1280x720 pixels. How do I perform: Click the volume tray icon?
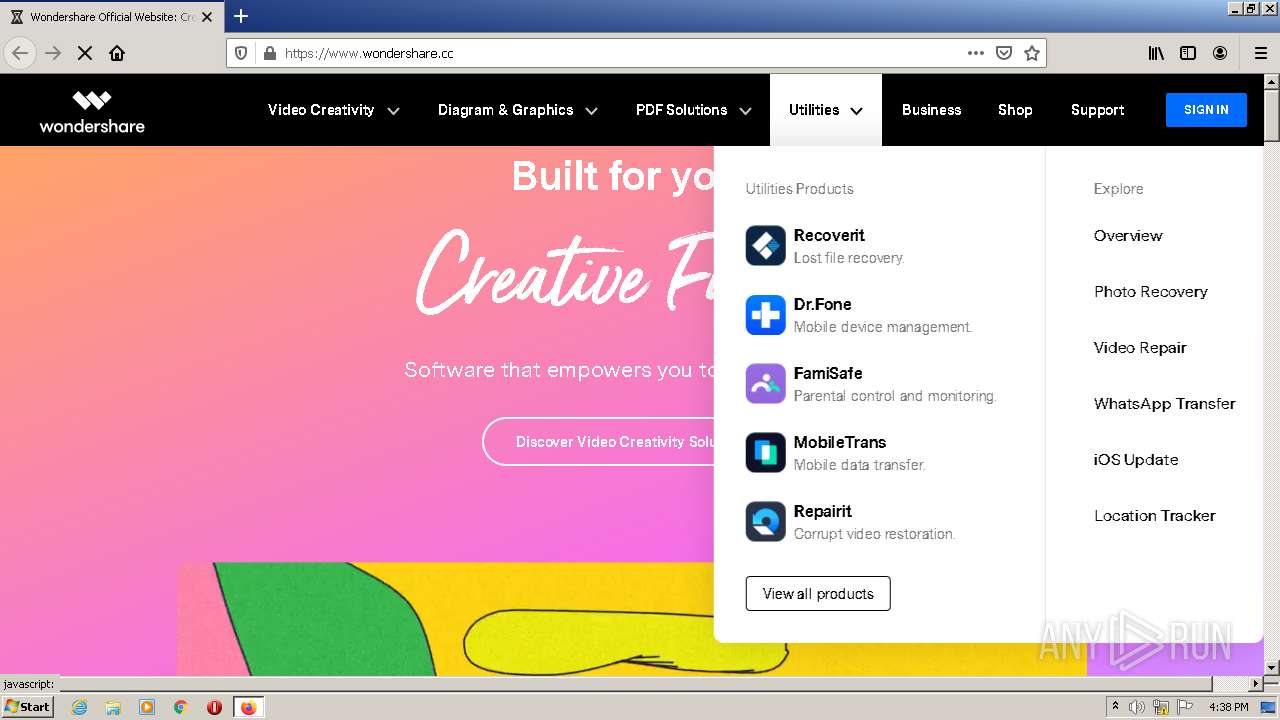coord(1137,707)
